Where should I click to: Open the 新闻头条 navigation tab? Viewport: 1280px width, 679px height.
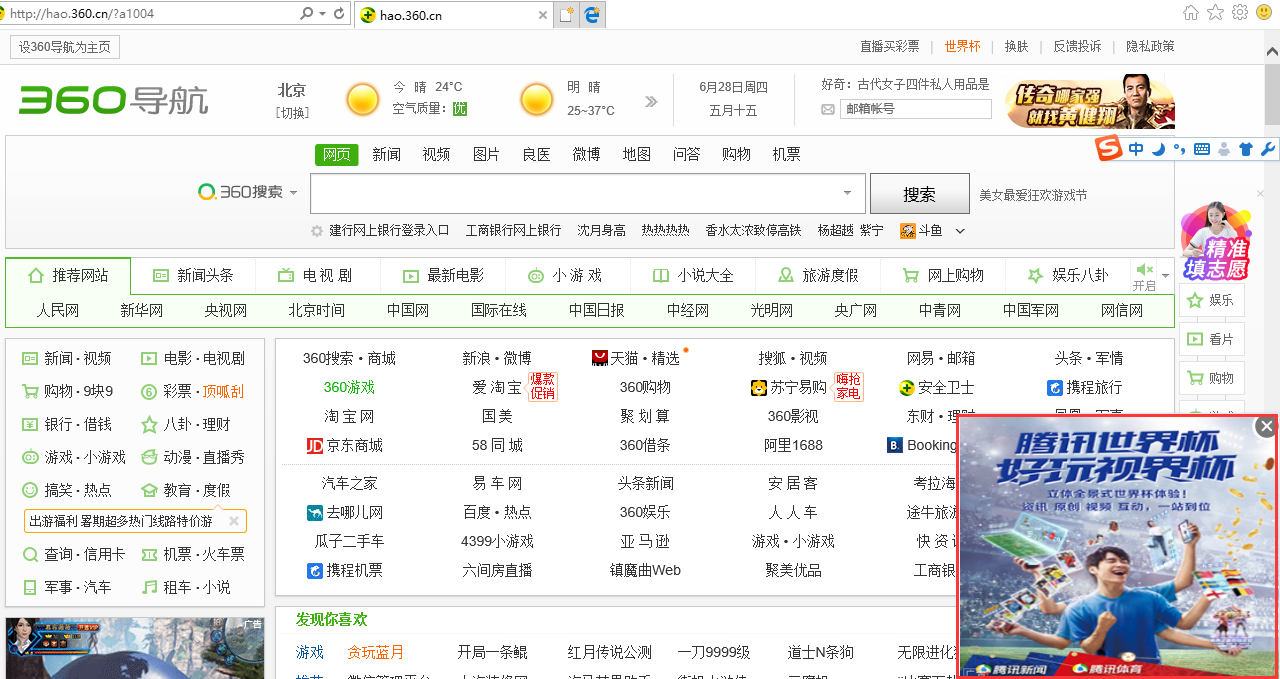tap(193, 275)
